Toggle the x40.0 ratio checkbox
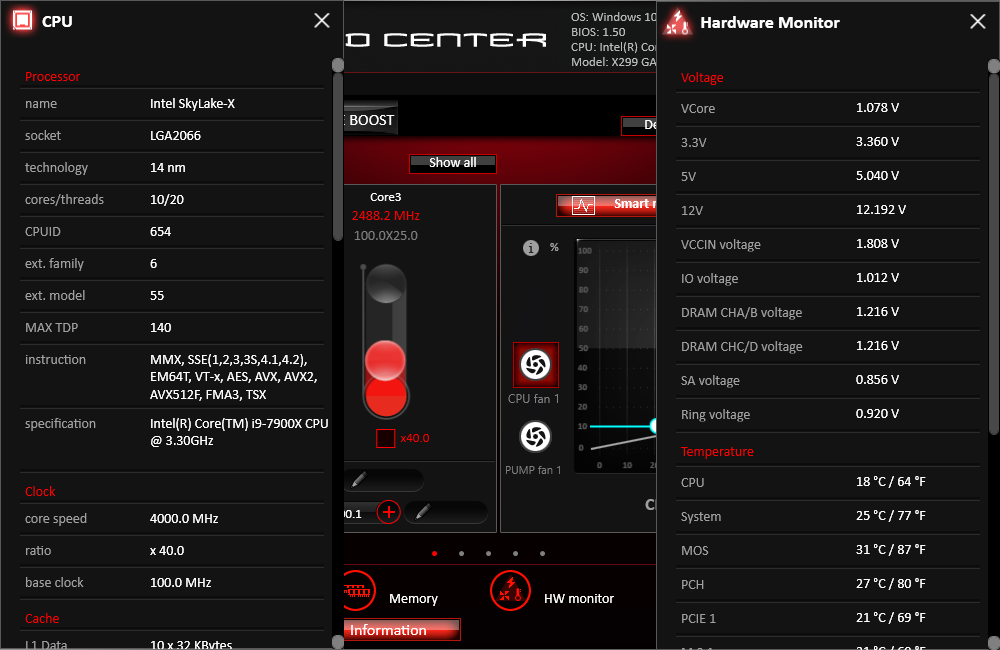 click(385, 438)
